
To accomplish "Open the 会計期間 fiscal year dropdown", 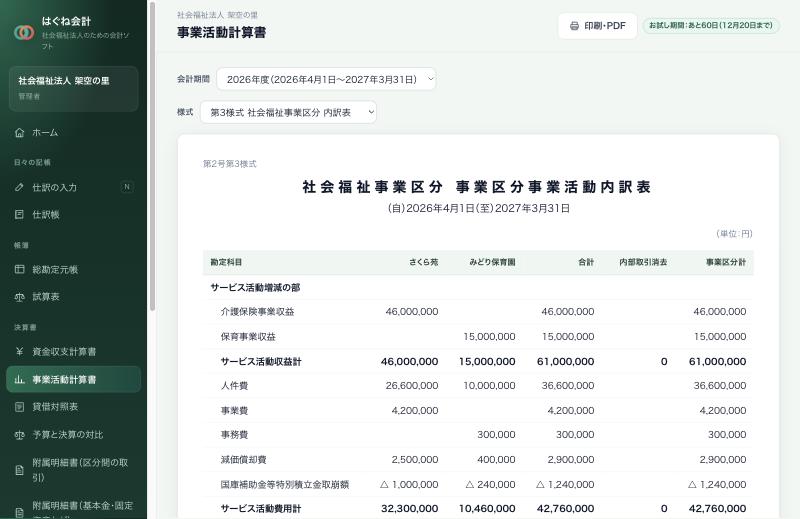I will 327,79.
